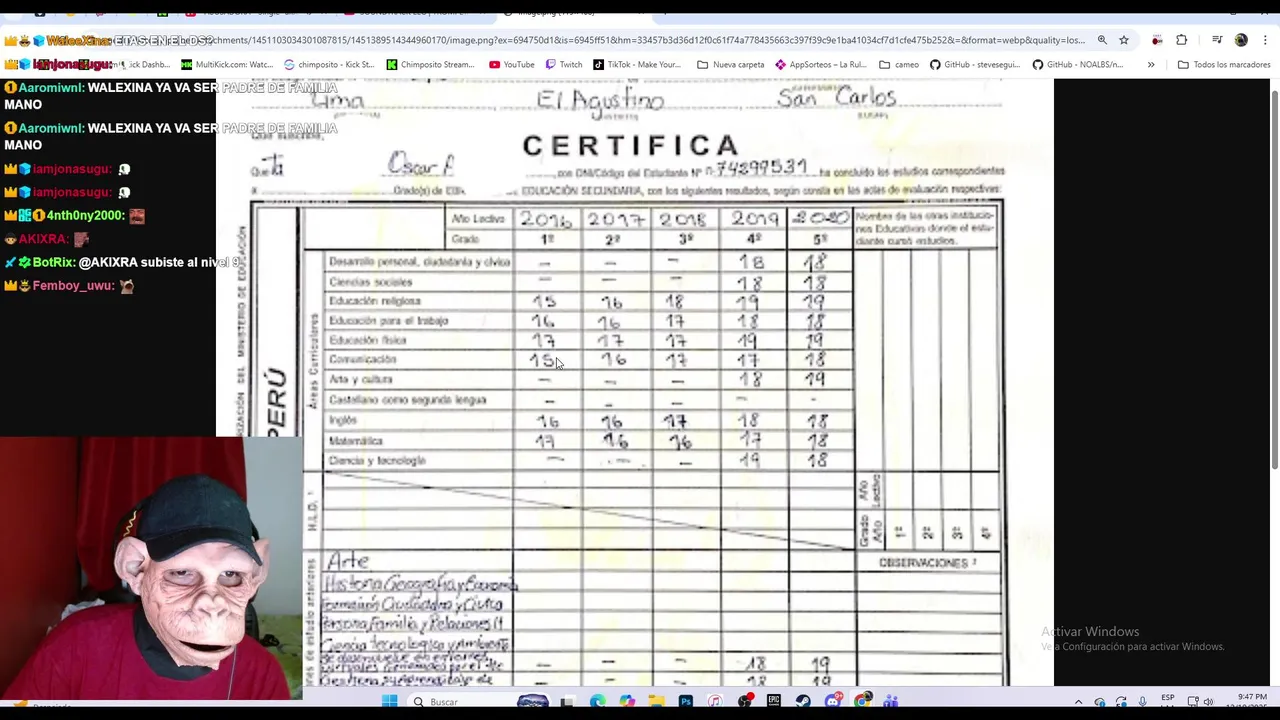Viewport: 1280px width, 720px height.
Task: Click the microphone tray icon
Action: (x=1143, y=702)
